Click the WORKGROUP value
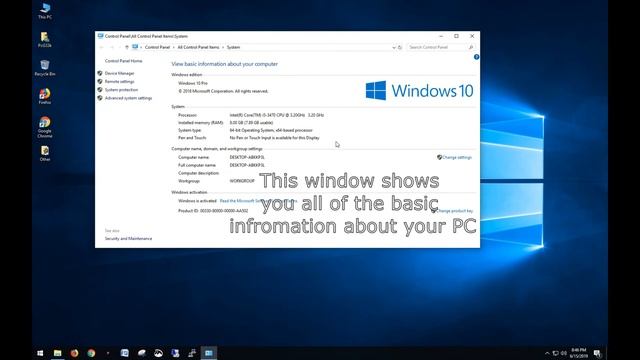Image resolution: width=640 pixels, height=360 pixels. (x=242, y=181)
